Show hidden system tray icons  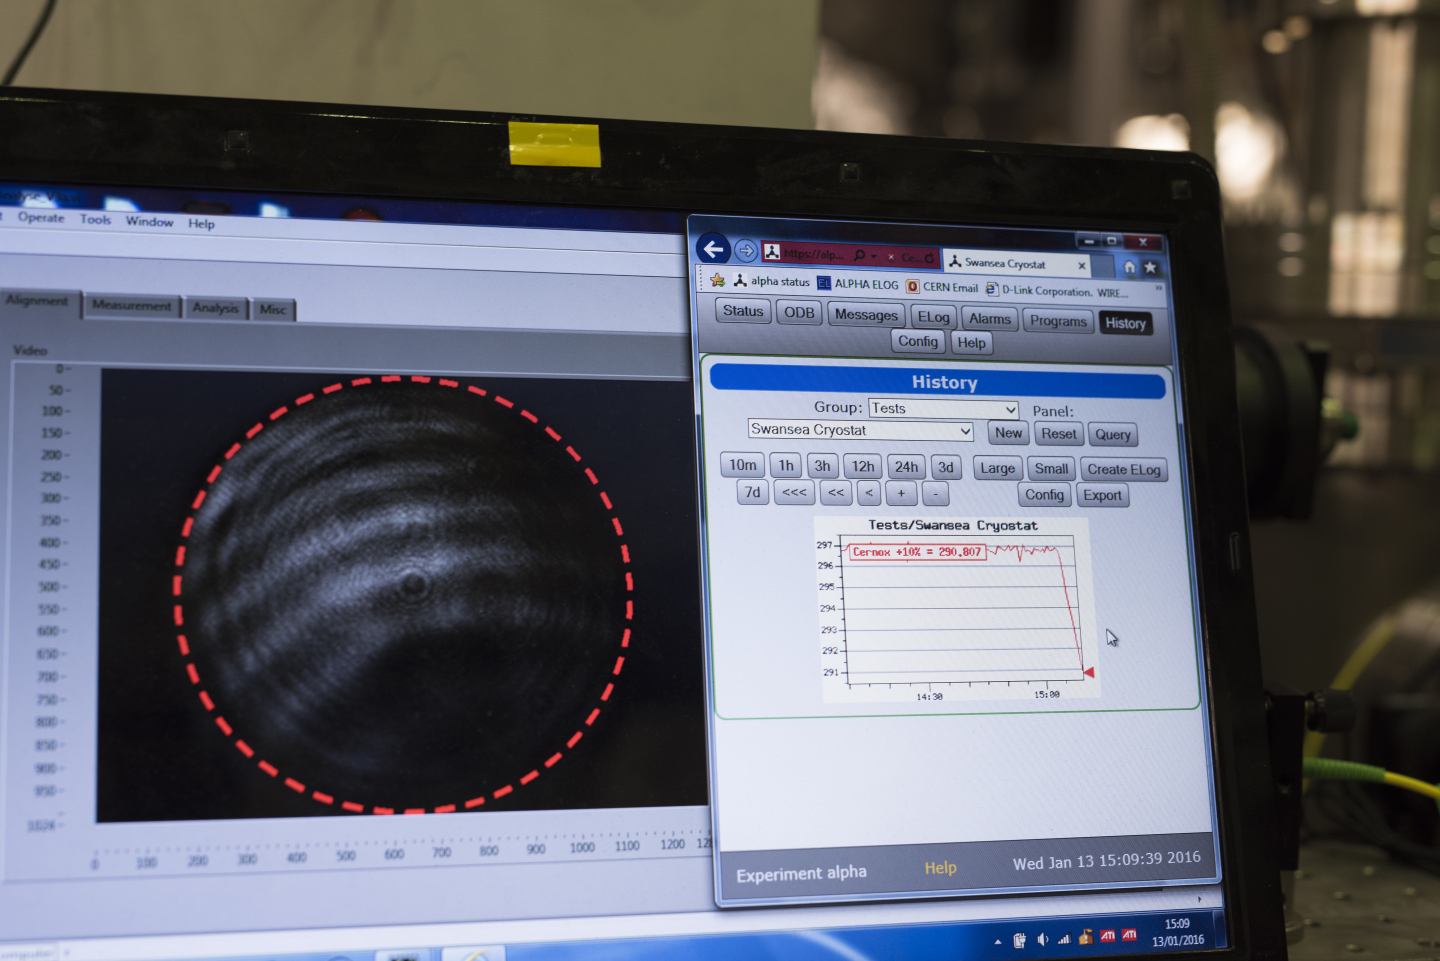[x=997, y=941]
